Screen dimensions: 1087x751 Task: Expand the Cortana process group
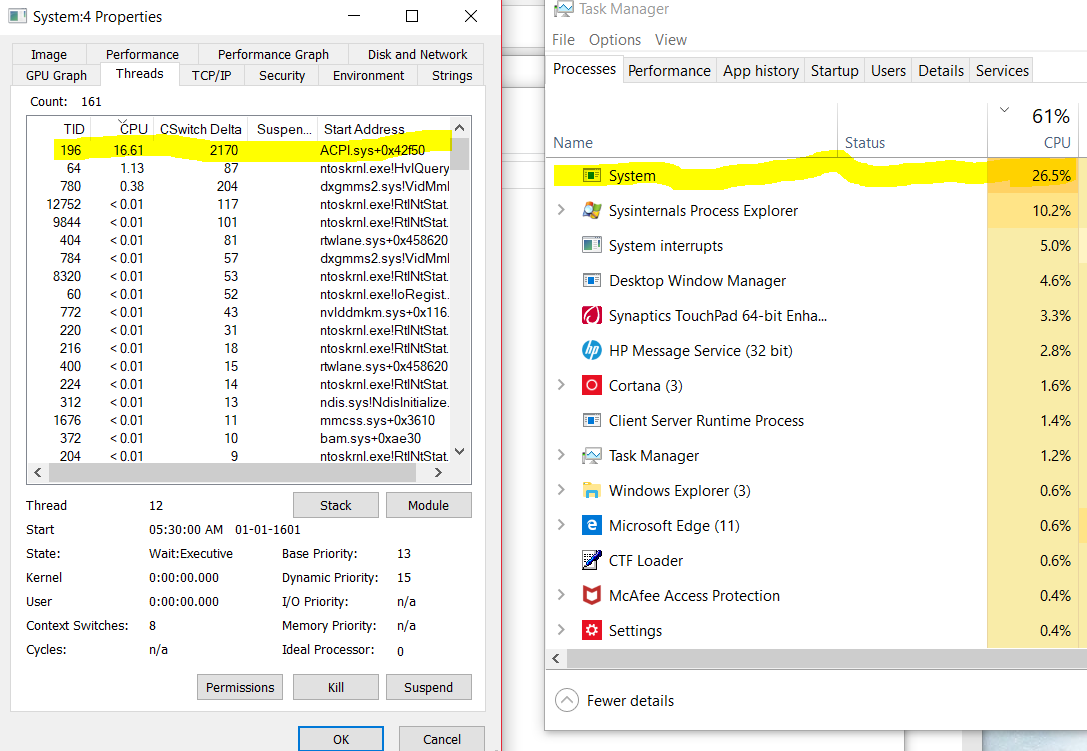pyautogui.click(x=560, y=385)
